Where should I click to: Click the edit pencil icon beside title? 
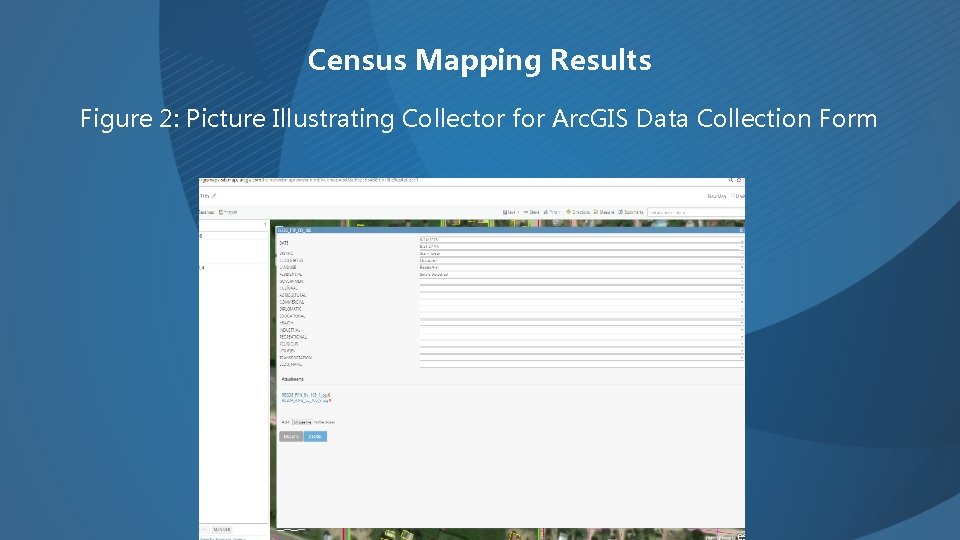coord(214,196)
